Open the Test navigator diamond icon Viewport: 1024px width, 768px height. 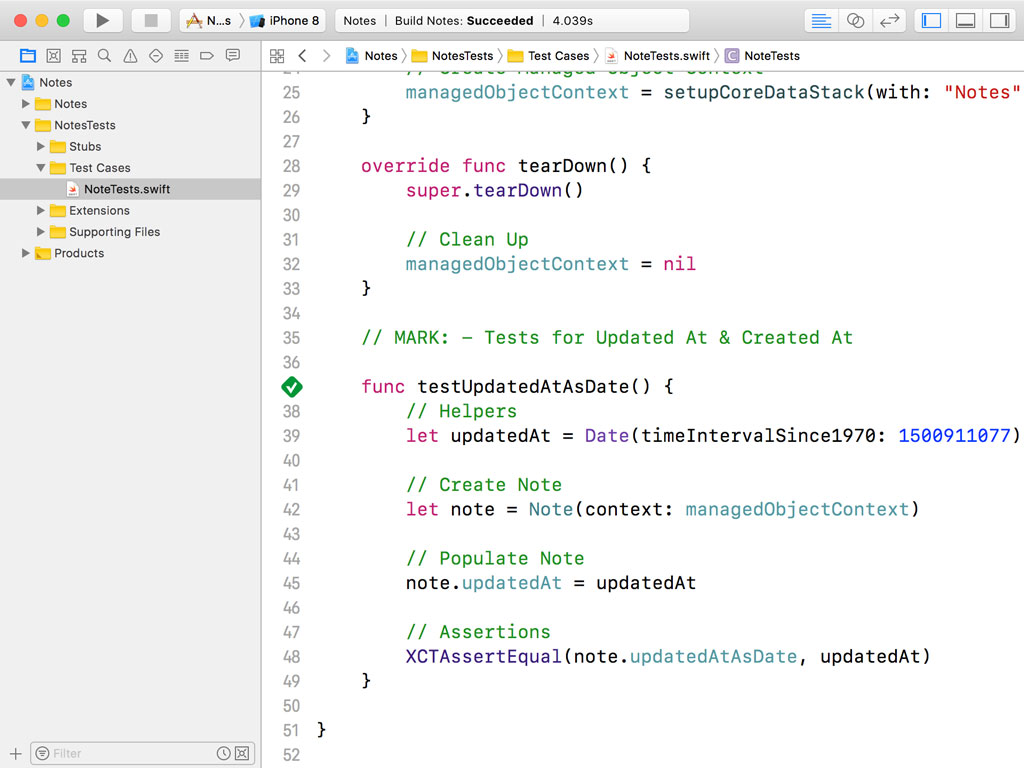click(156, 55)
